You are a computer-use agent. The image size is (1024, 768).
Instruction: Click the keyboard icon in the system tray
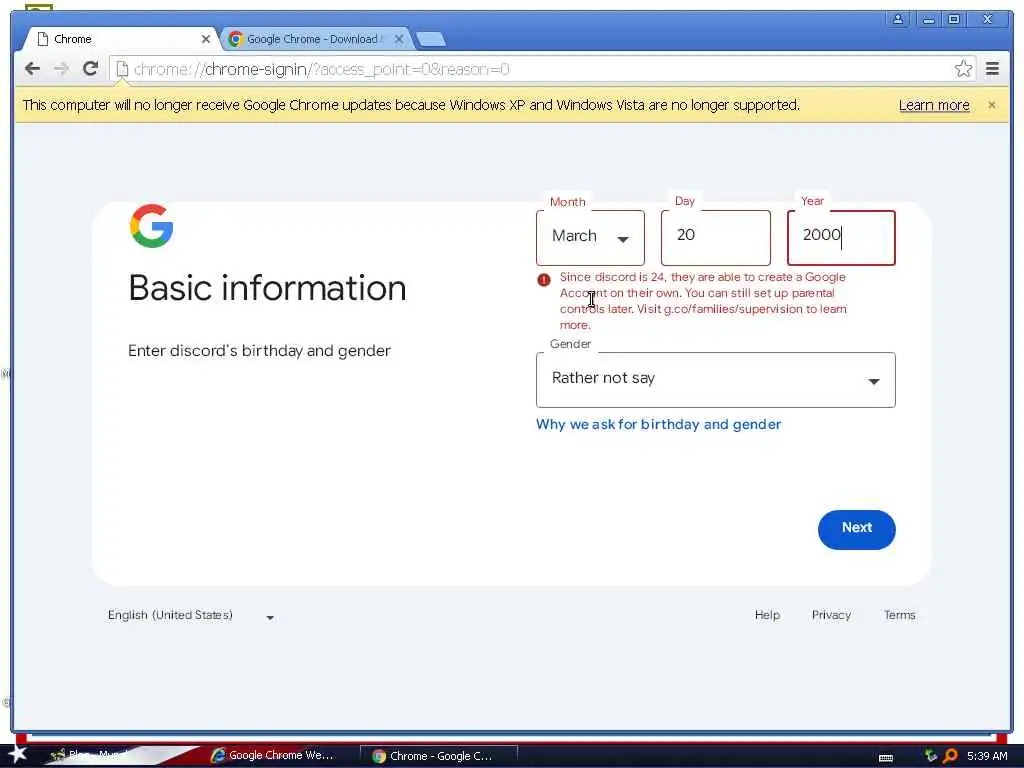coord(886,758)
